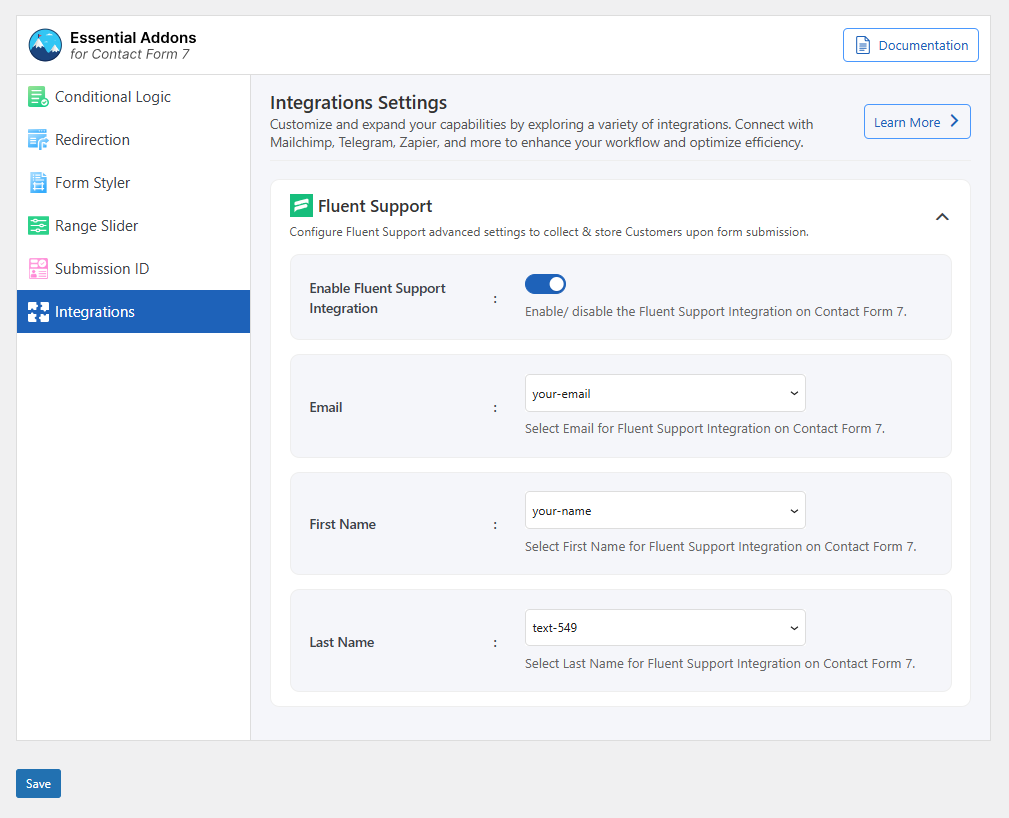Click the Form Styler sidebar icon
1009x818 pixels.
coord(38,183)
